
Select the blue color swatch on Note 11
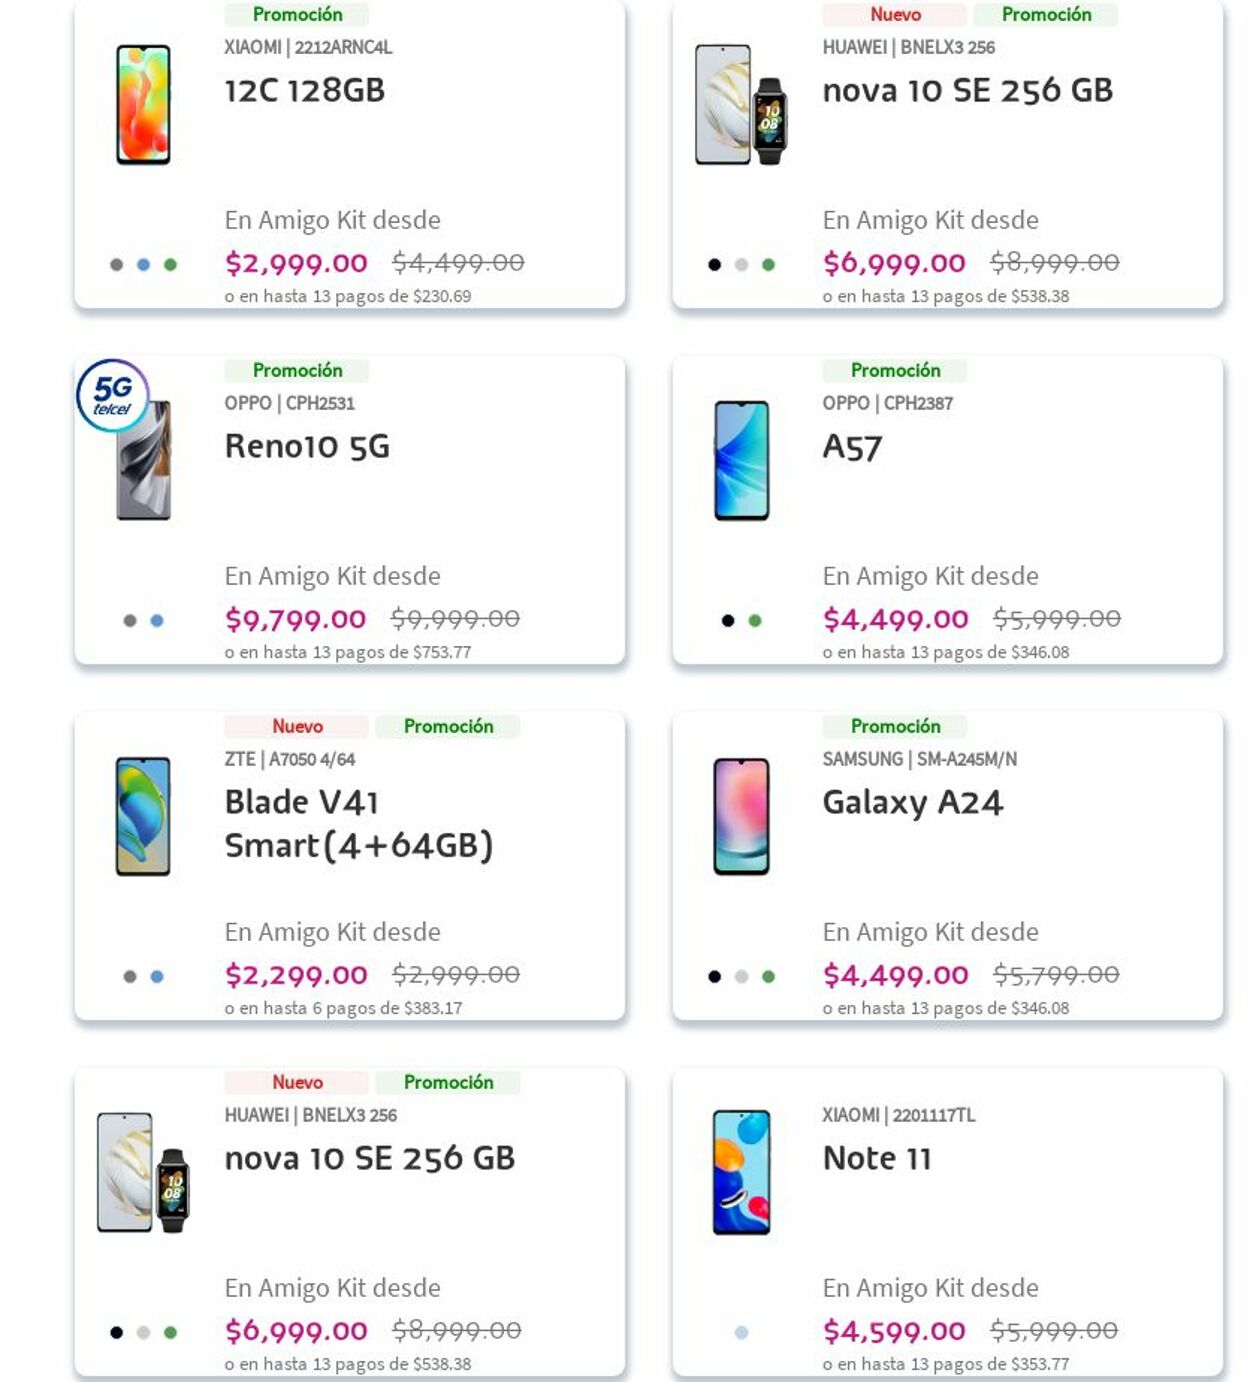pos(741,1331)
